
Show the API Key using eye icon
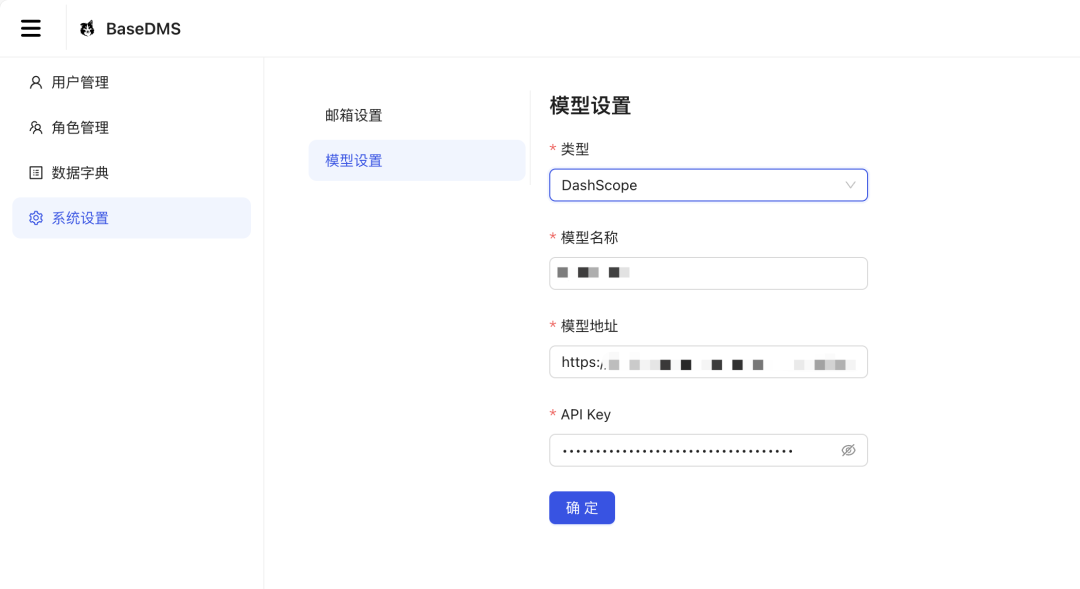coord(848,450)
